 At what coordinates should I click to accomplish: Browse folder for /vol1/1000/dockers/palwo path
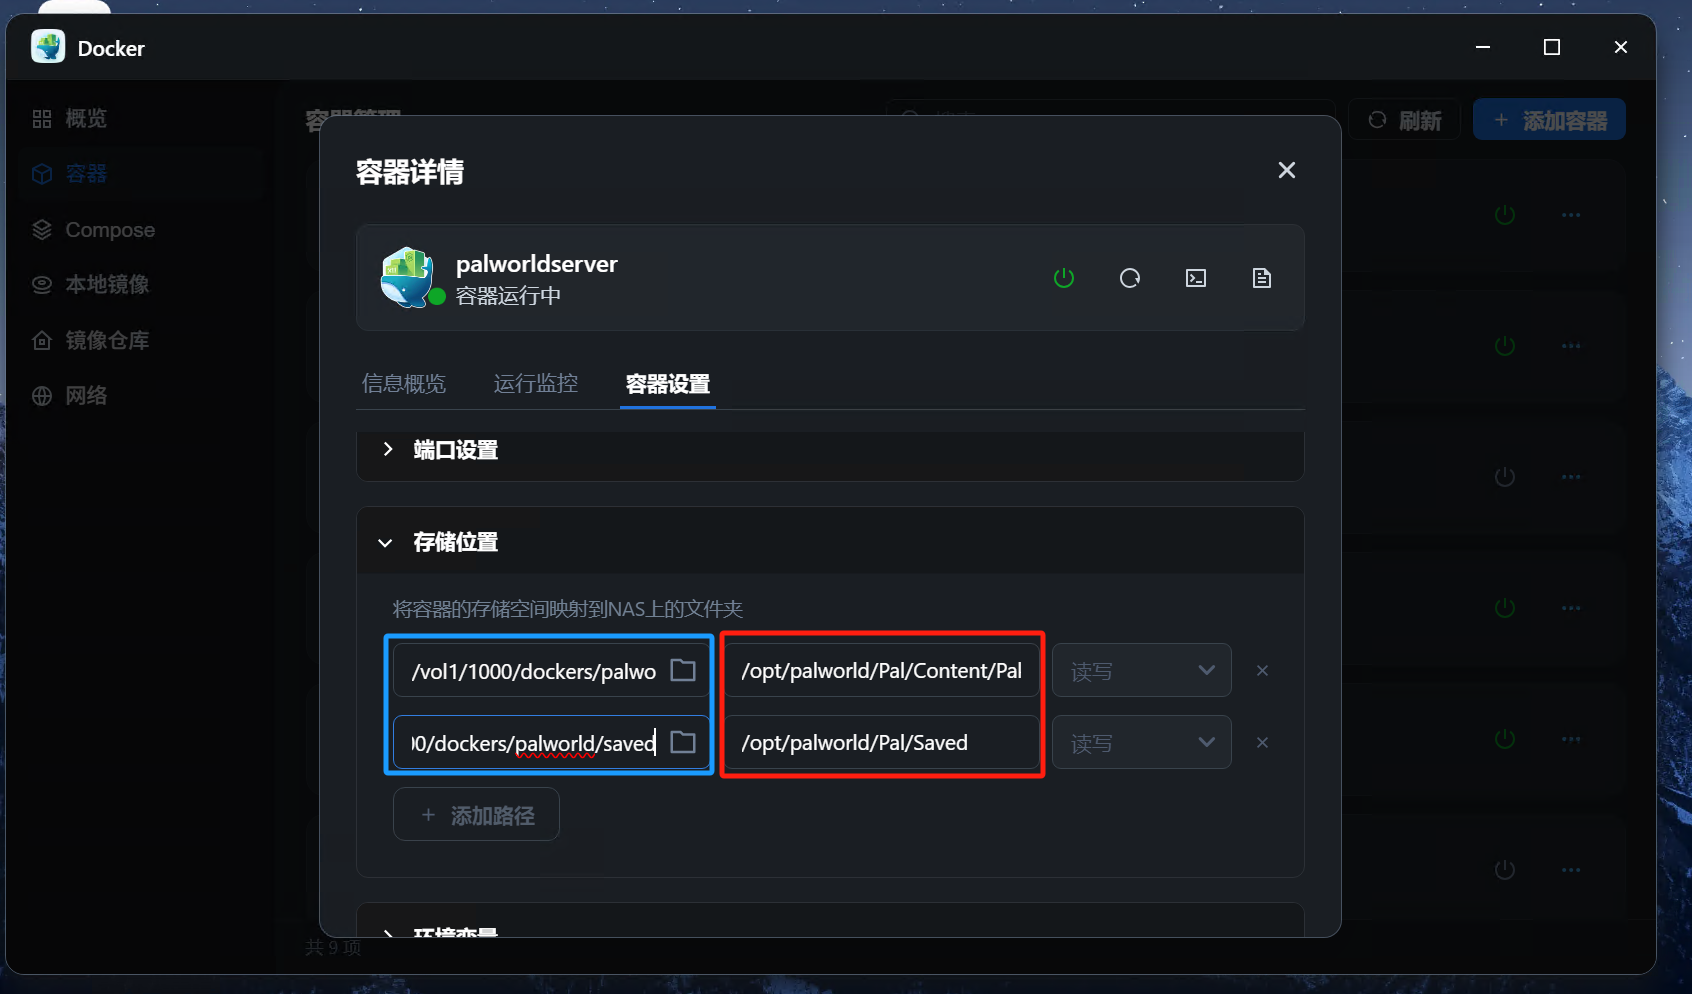(683, 670)
